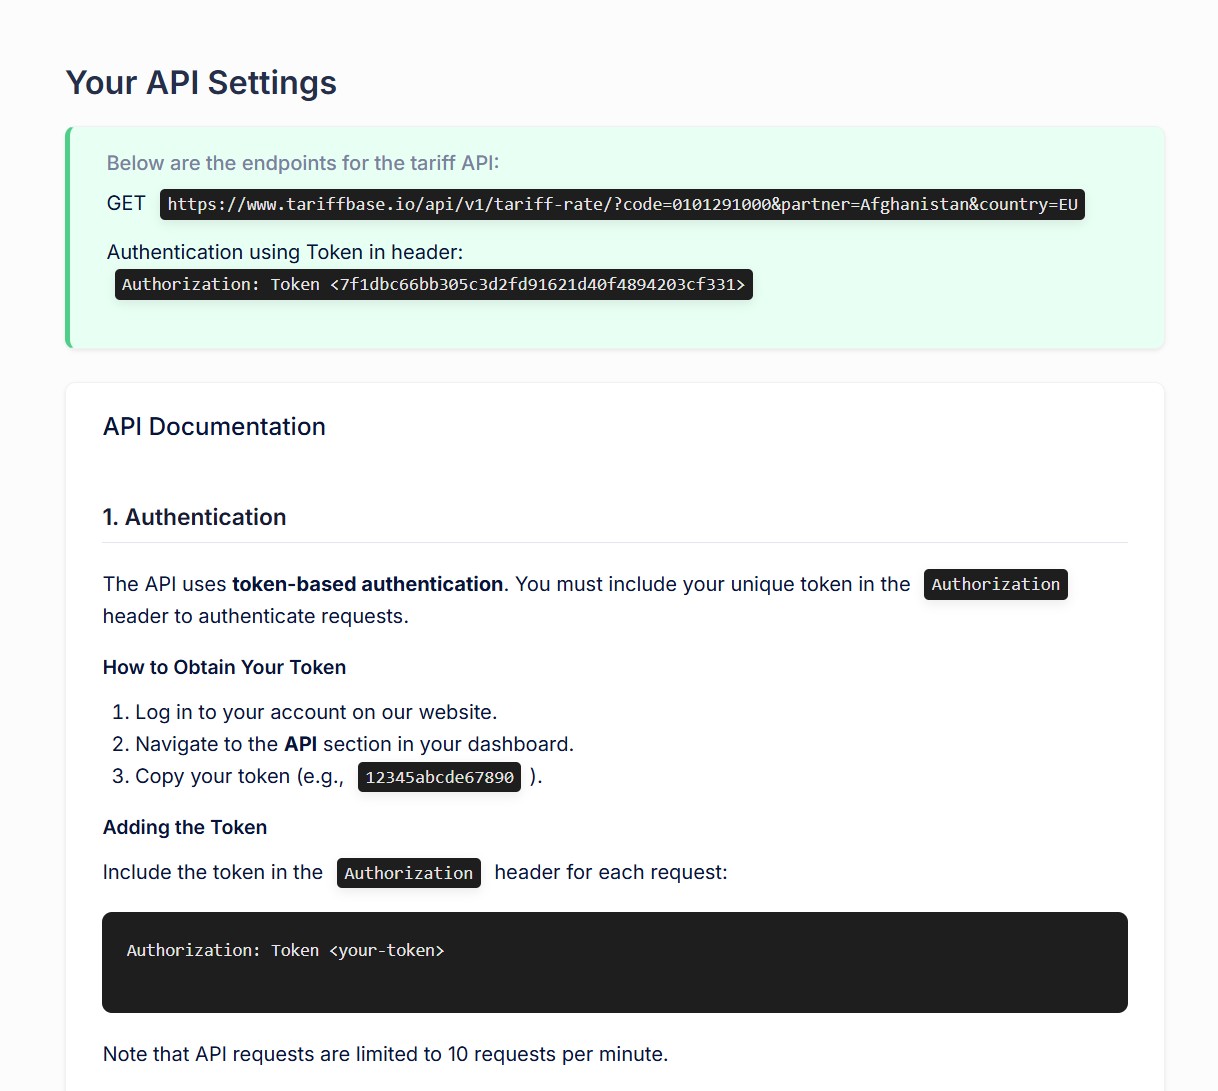Click the dark code block with <your-token>
Screen dimensions: 1218x1091
[x=615, y=962]
